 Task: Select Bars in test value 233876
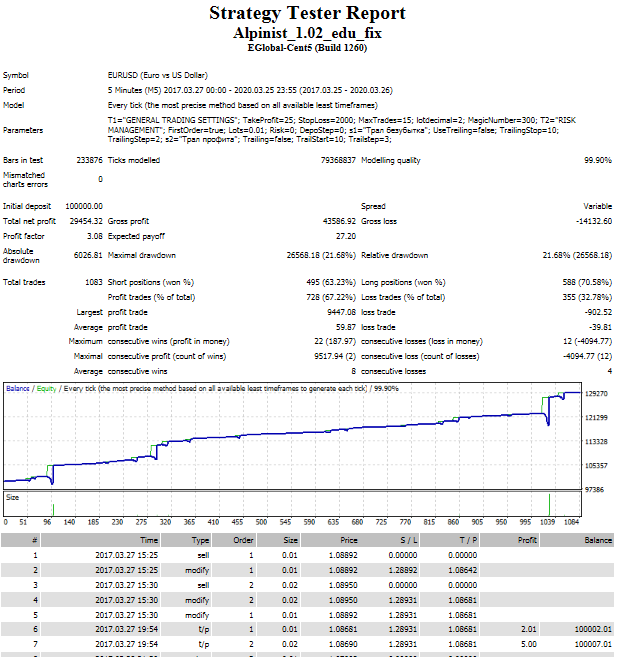[x=89, y=160]
